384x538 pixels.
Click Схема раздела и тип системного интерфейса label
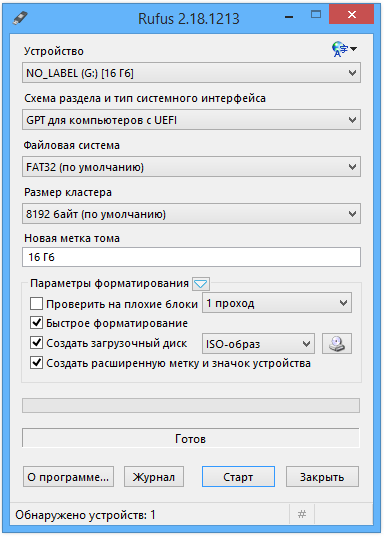point(145,98)
